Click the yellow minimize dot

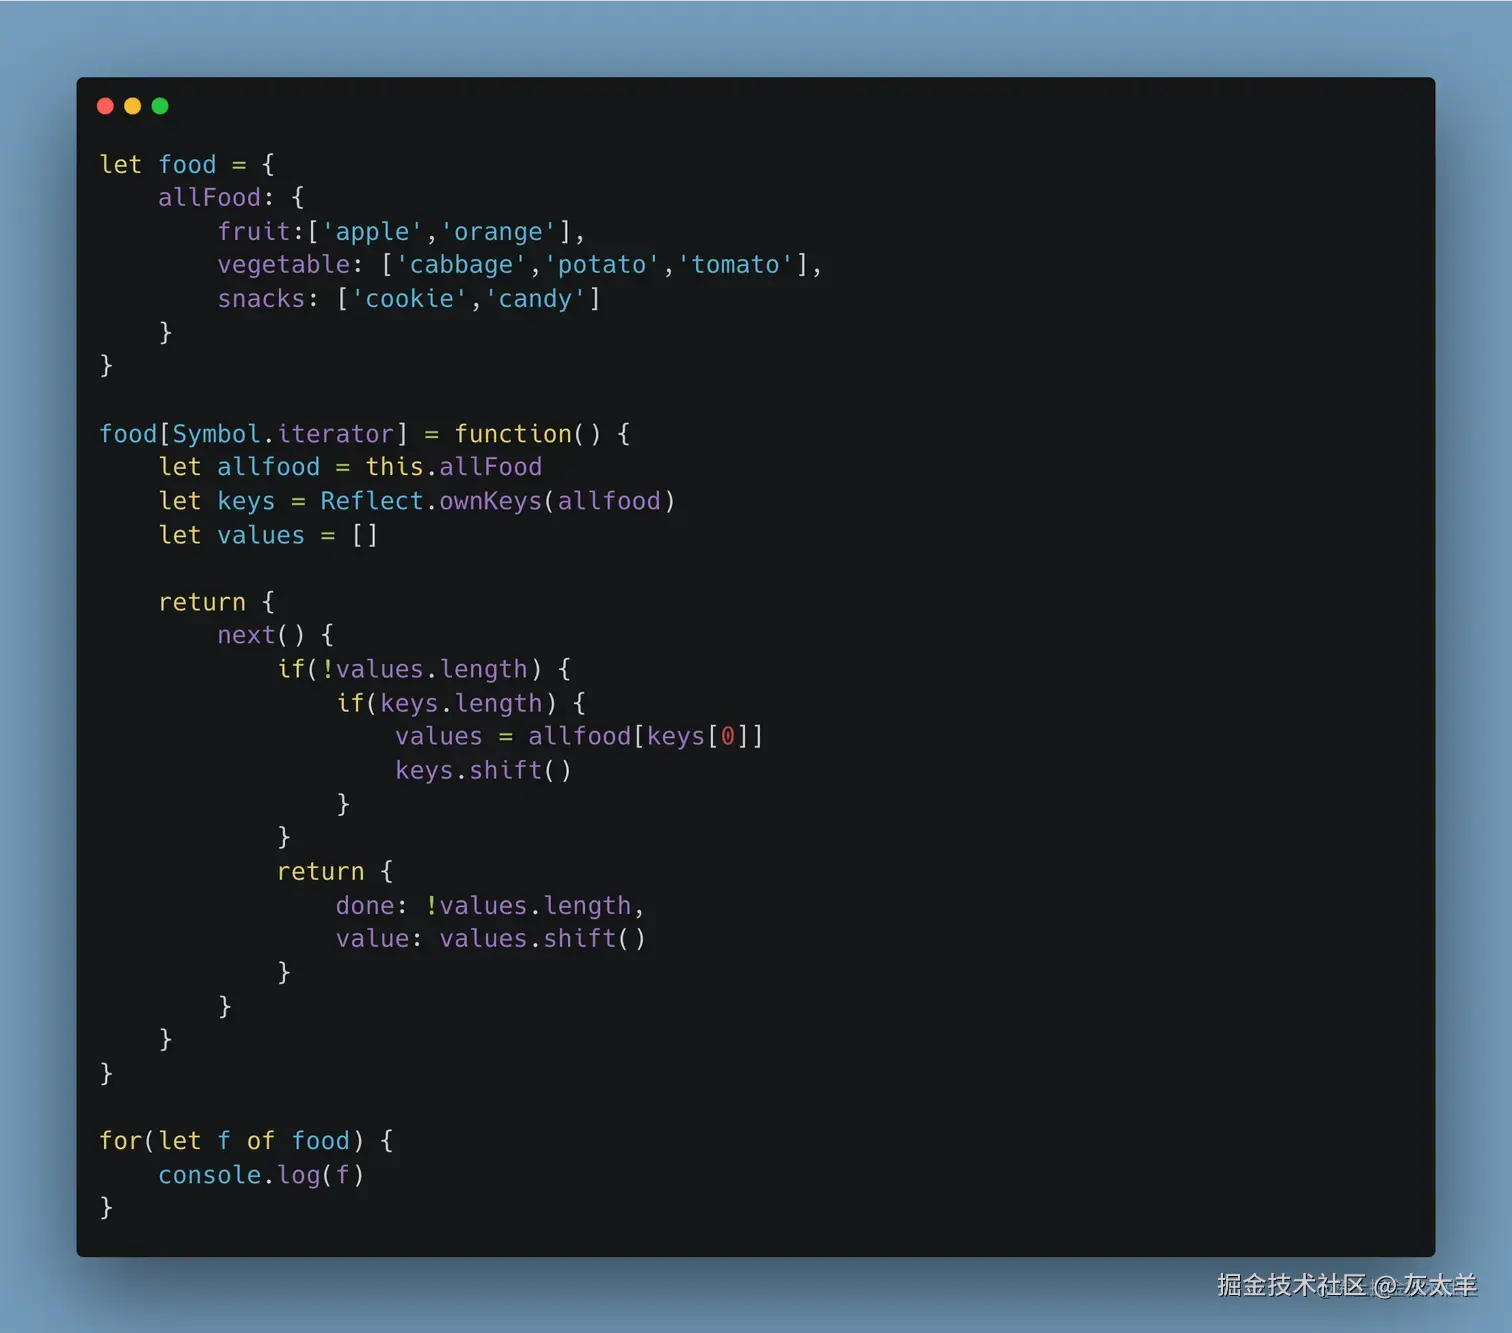click(x=132, y=106)
